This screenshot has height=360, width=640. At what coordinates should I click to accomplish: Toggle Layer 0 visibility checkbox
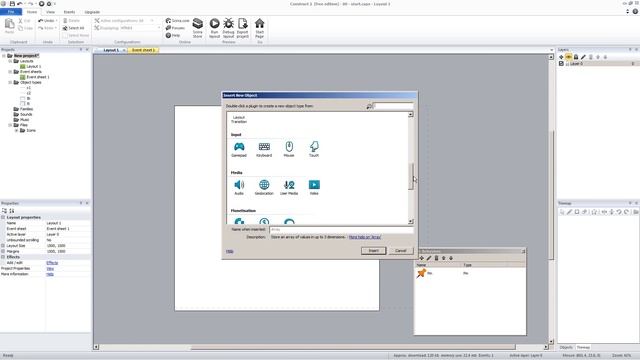pos(562,64)
